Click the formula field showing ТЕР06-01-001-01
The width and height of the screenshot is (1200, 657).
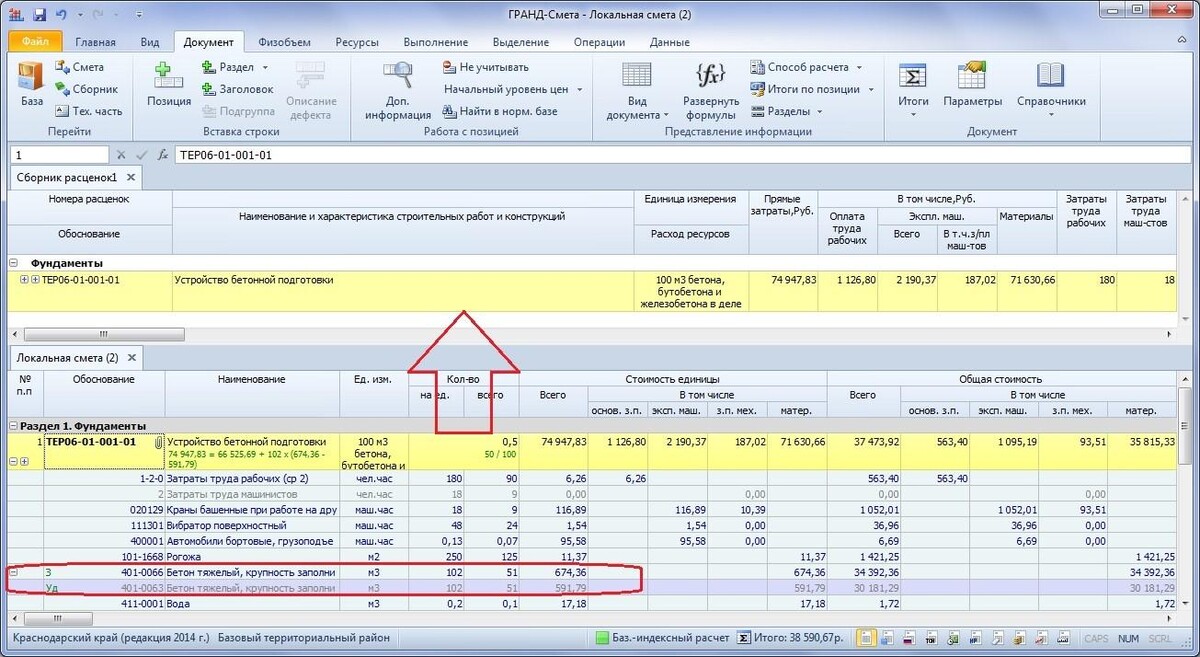(x=683, y=155)
